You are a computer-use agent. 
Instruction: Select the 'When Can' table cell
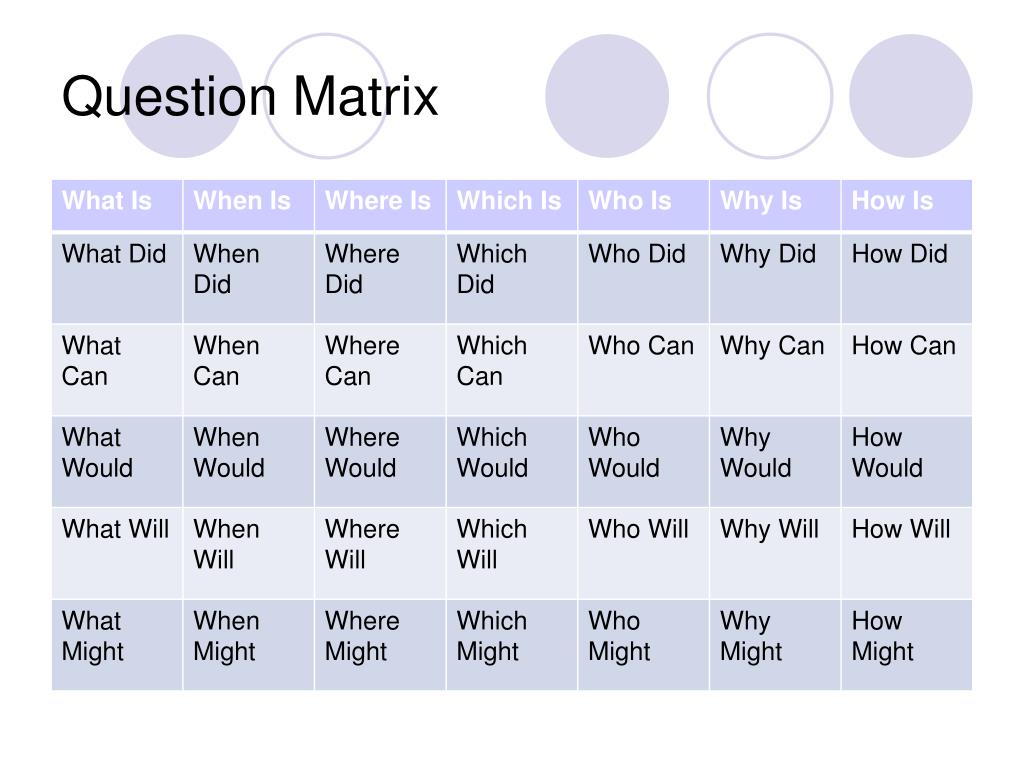(249, 369)
